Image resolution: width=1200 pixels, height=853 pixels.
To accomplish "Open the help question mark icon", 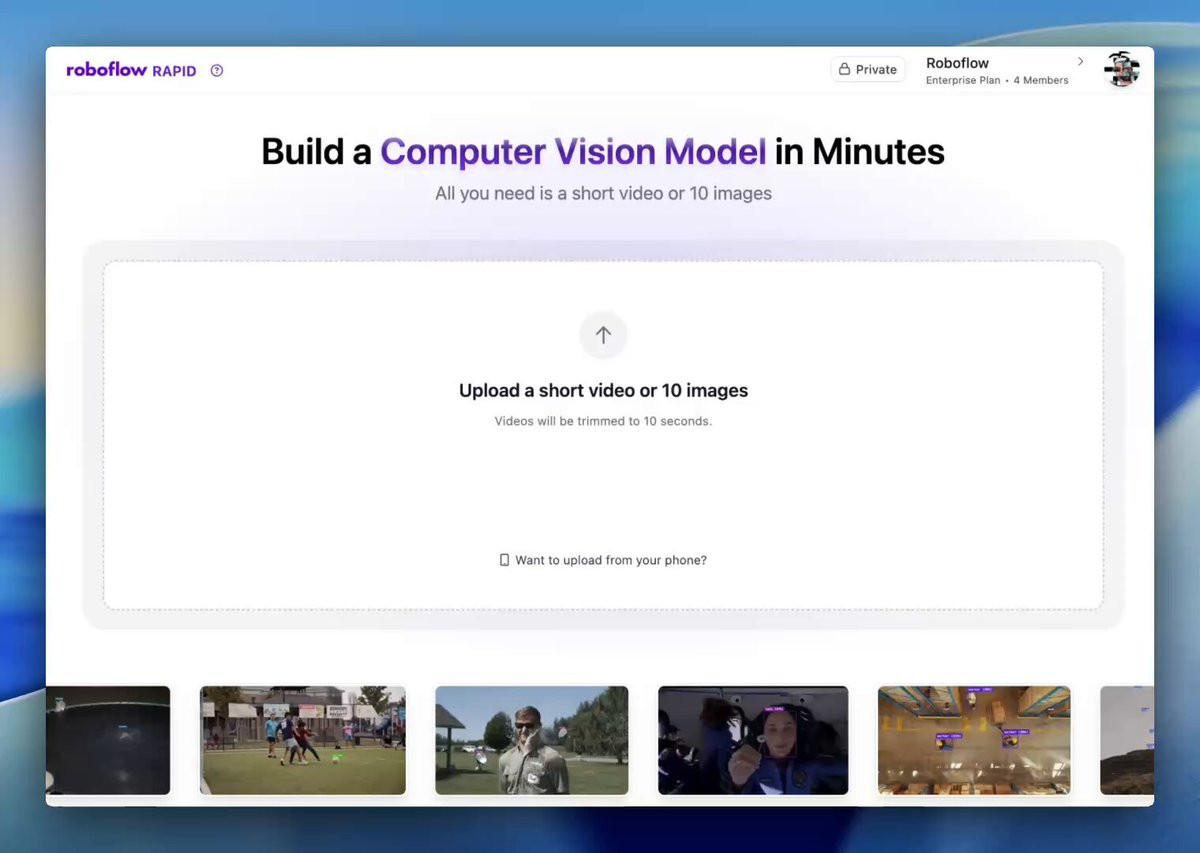I will [x=217, y=70].
